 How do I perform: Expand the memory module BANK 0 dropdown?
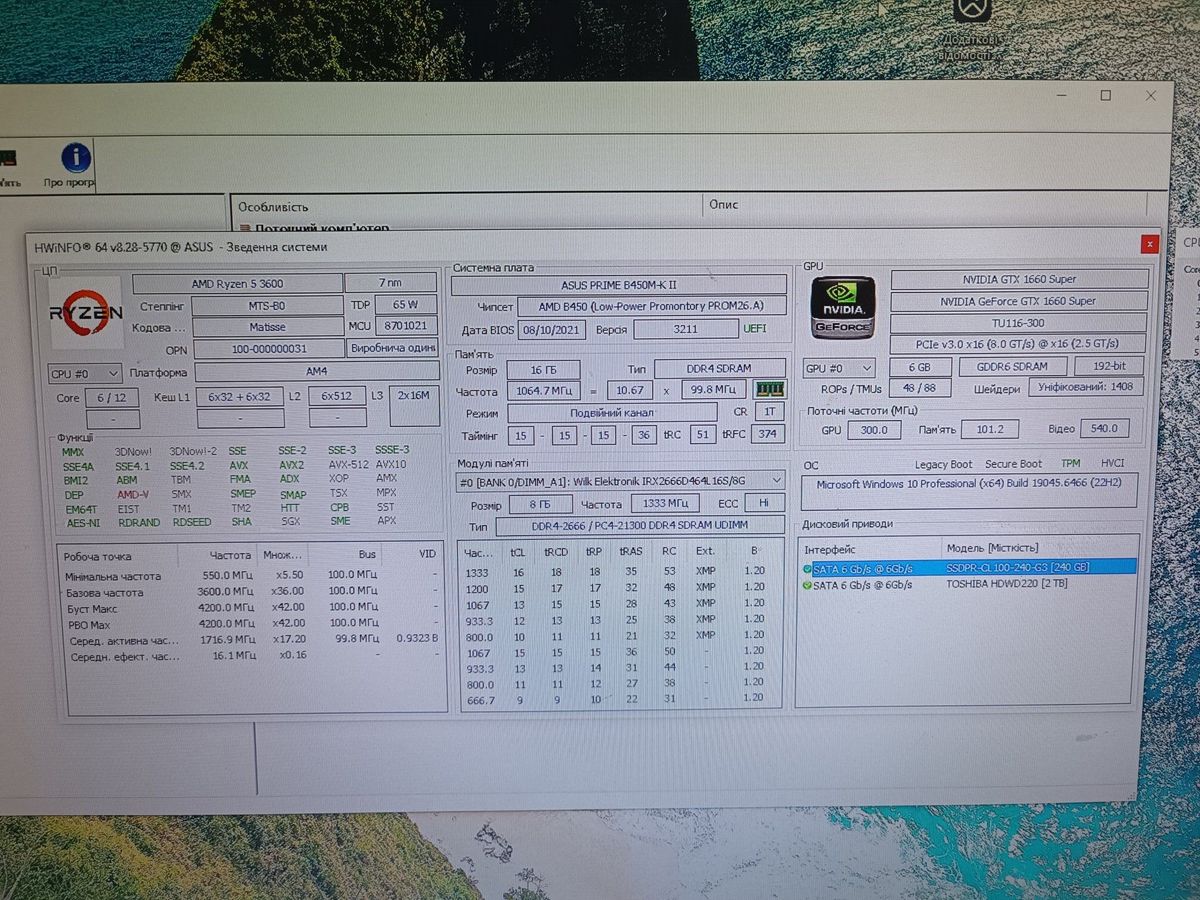620,481
